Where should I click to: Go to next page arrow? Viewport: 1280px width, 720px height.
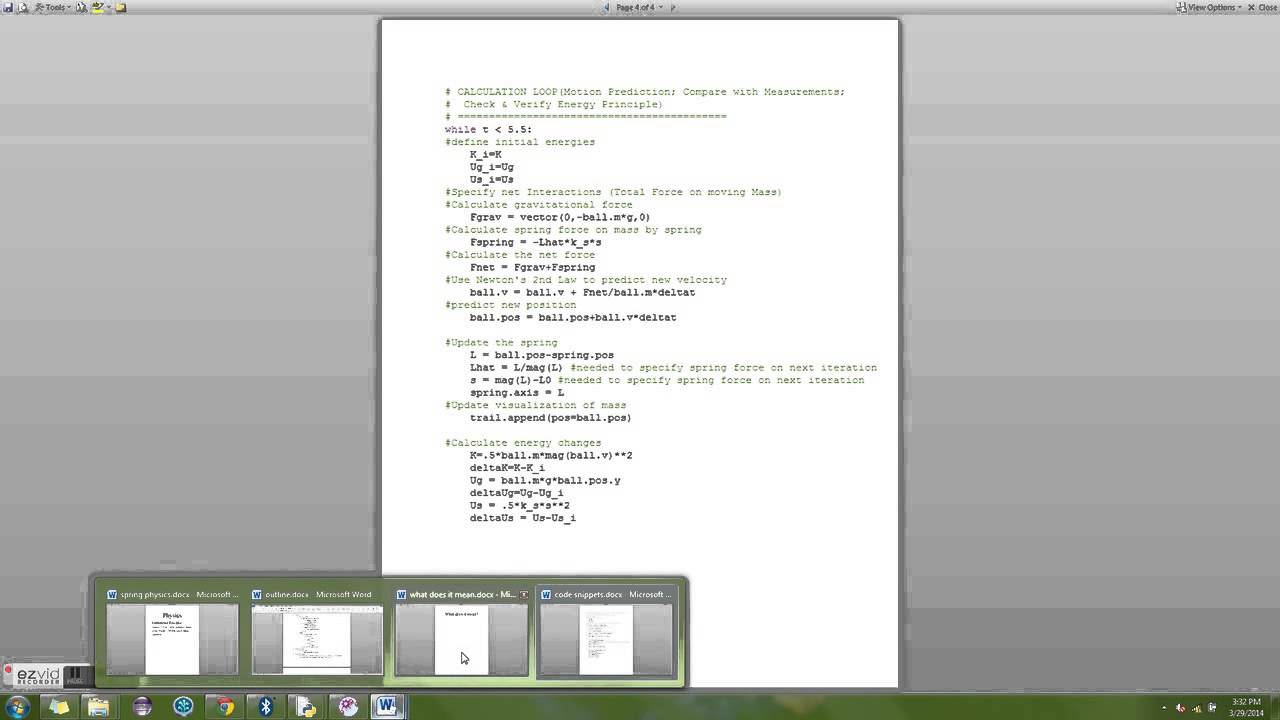(672, 7)
